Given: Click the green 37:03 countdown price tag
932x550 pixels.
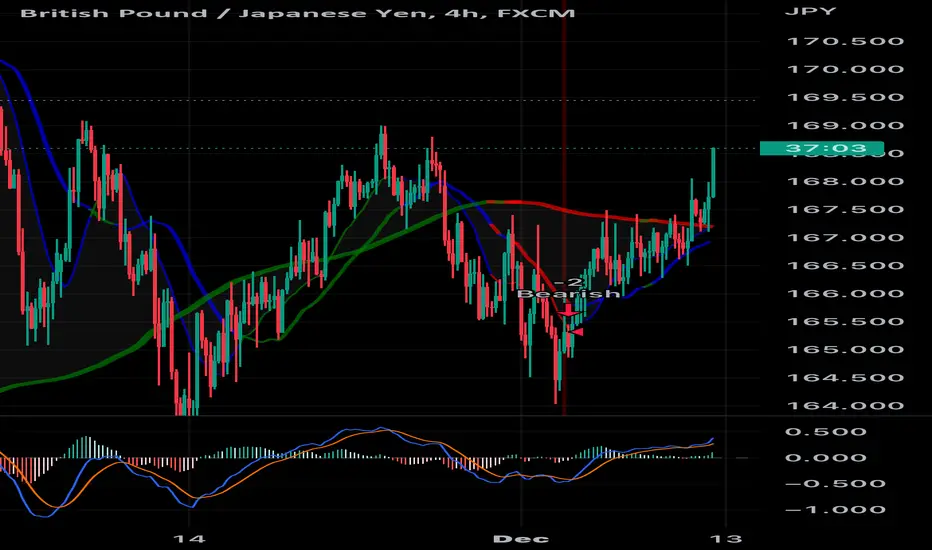Looking at the screenshot, I should coord(822,148).
